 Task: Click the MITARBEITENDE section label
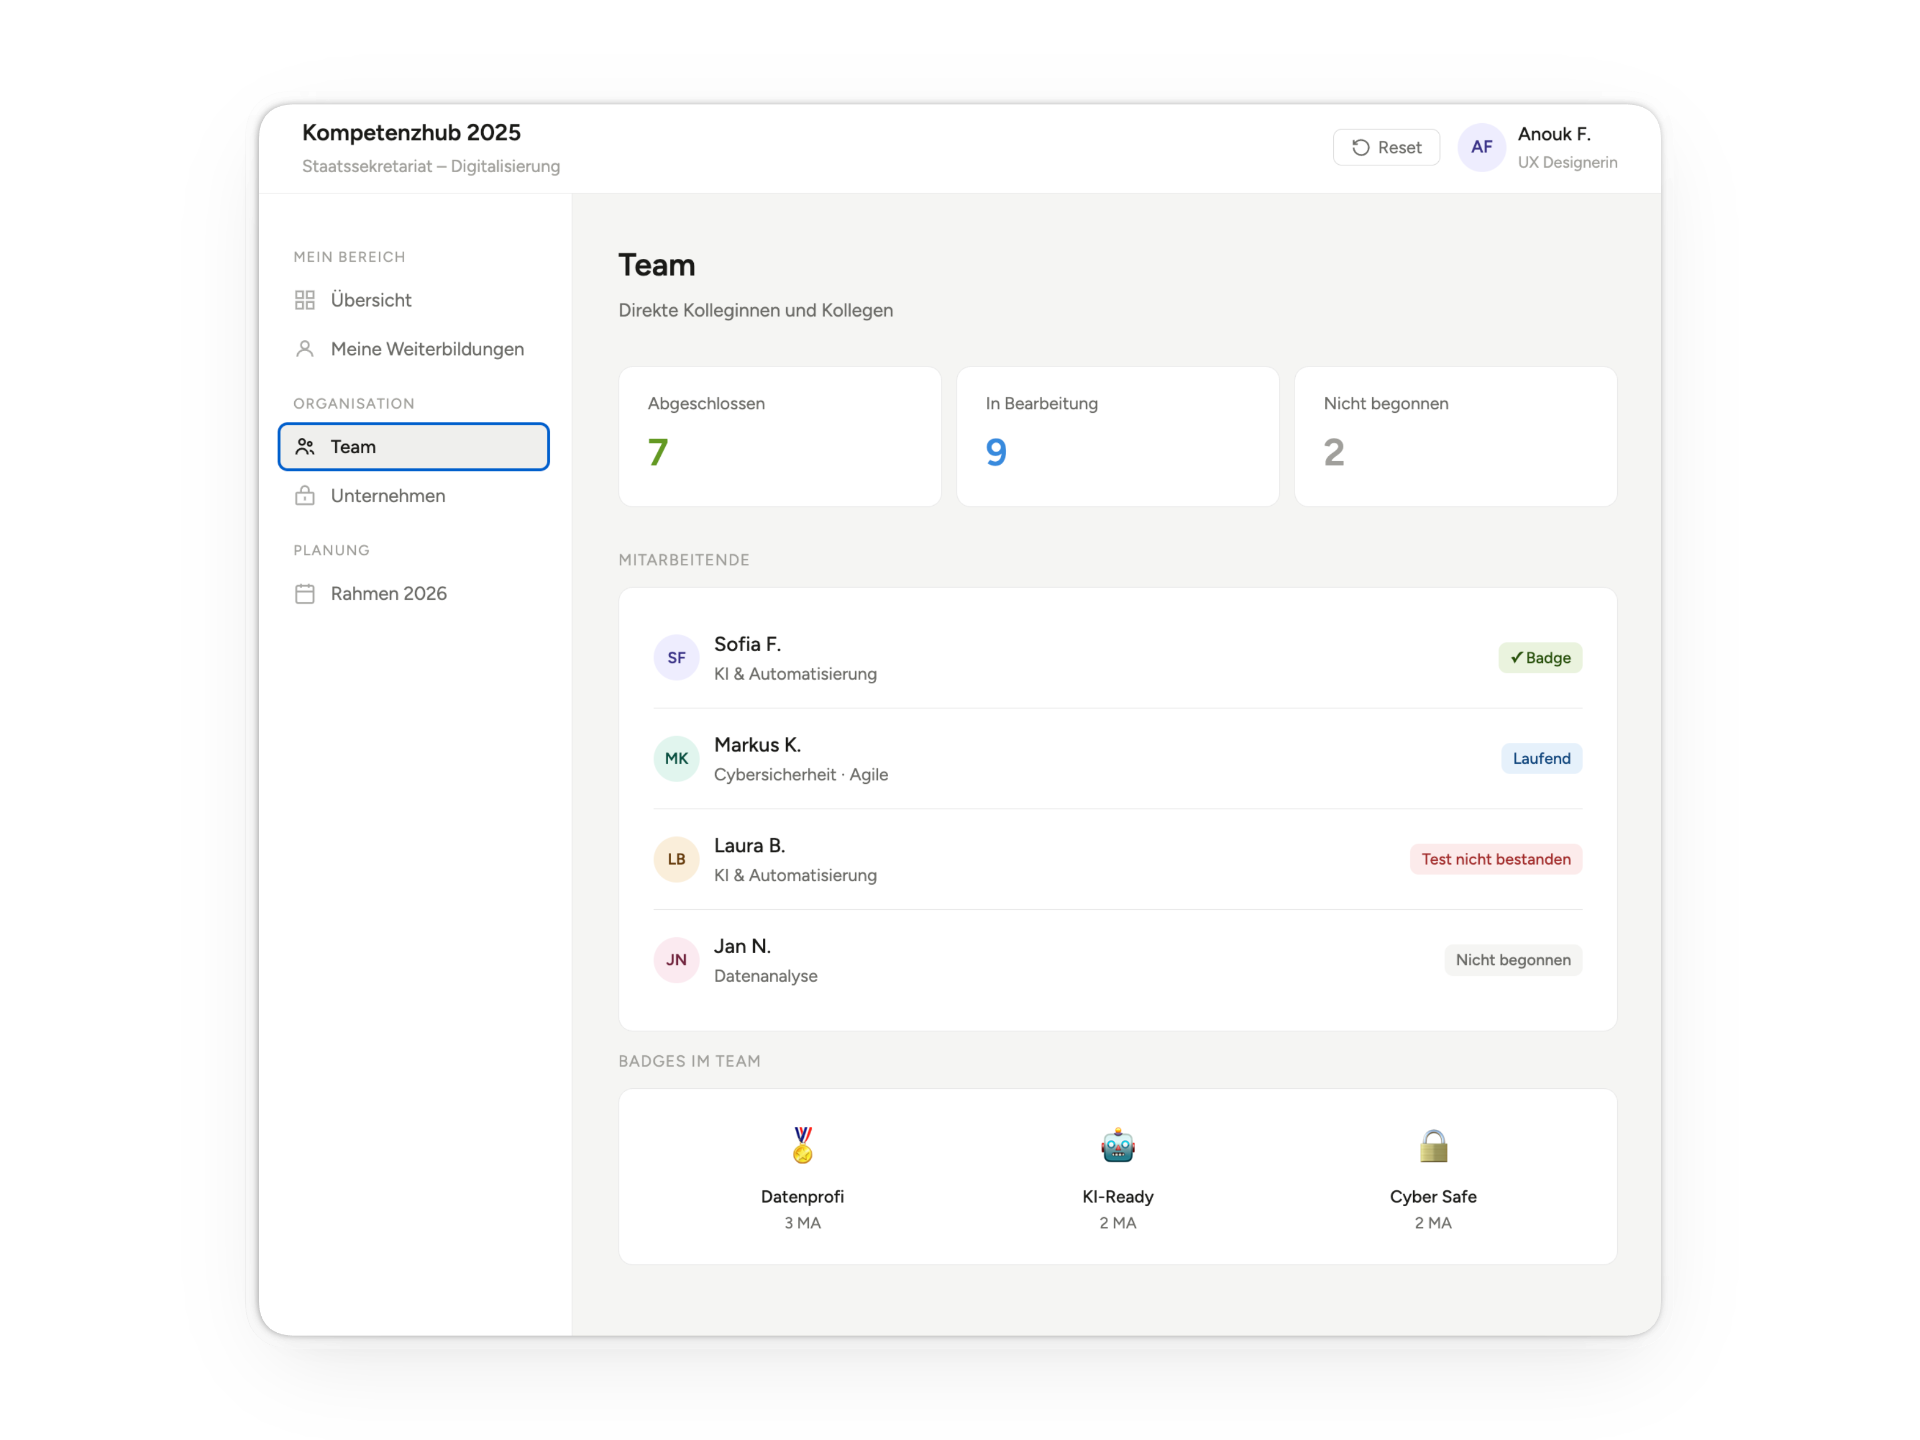pyautogui.click(x=684, y=560)
